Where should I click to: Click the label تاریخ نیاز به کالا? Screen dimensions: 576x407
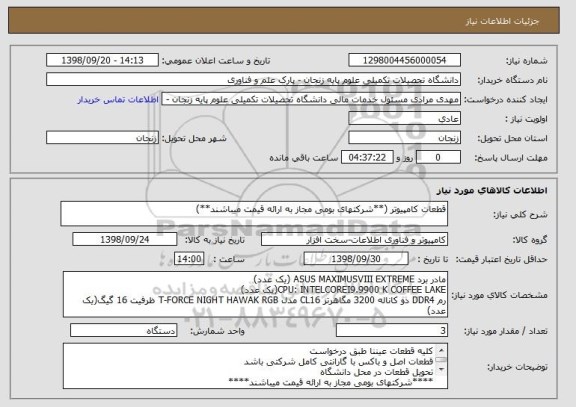(x=215, y=240)
